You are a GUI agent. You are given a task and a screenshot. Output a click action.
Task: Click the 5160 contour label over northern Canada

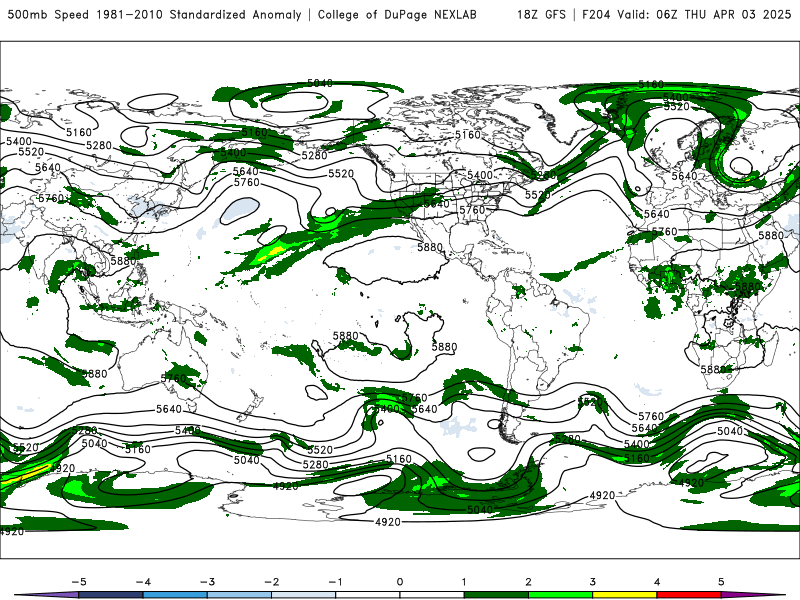[x=468, y=135]
